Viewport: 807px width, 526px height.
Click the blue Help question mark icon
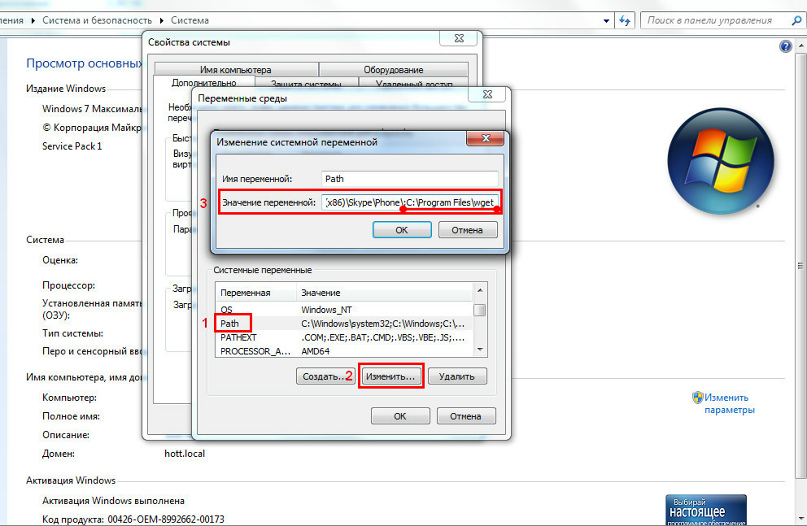click(x=785, y=47)
